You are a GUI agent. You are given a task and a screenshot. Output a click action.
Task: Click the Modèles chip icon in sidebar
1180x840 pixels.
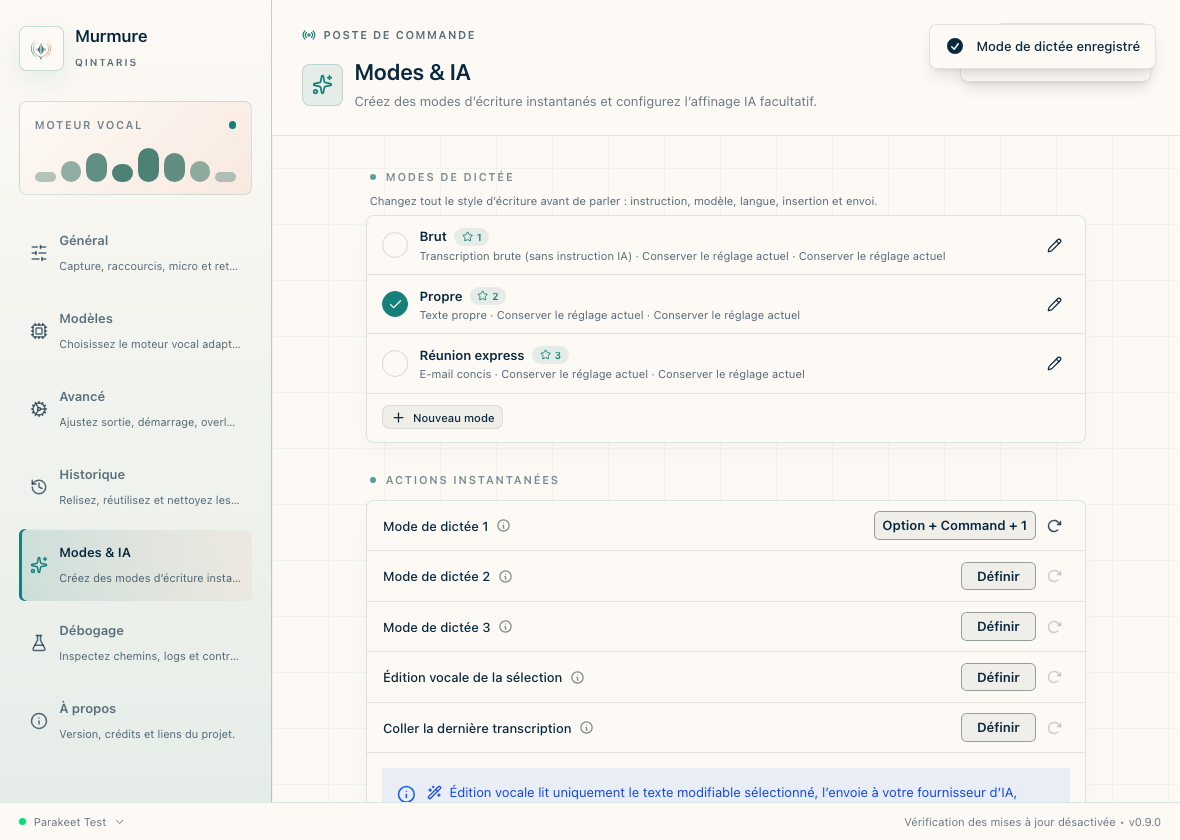[x=39, y=331]
